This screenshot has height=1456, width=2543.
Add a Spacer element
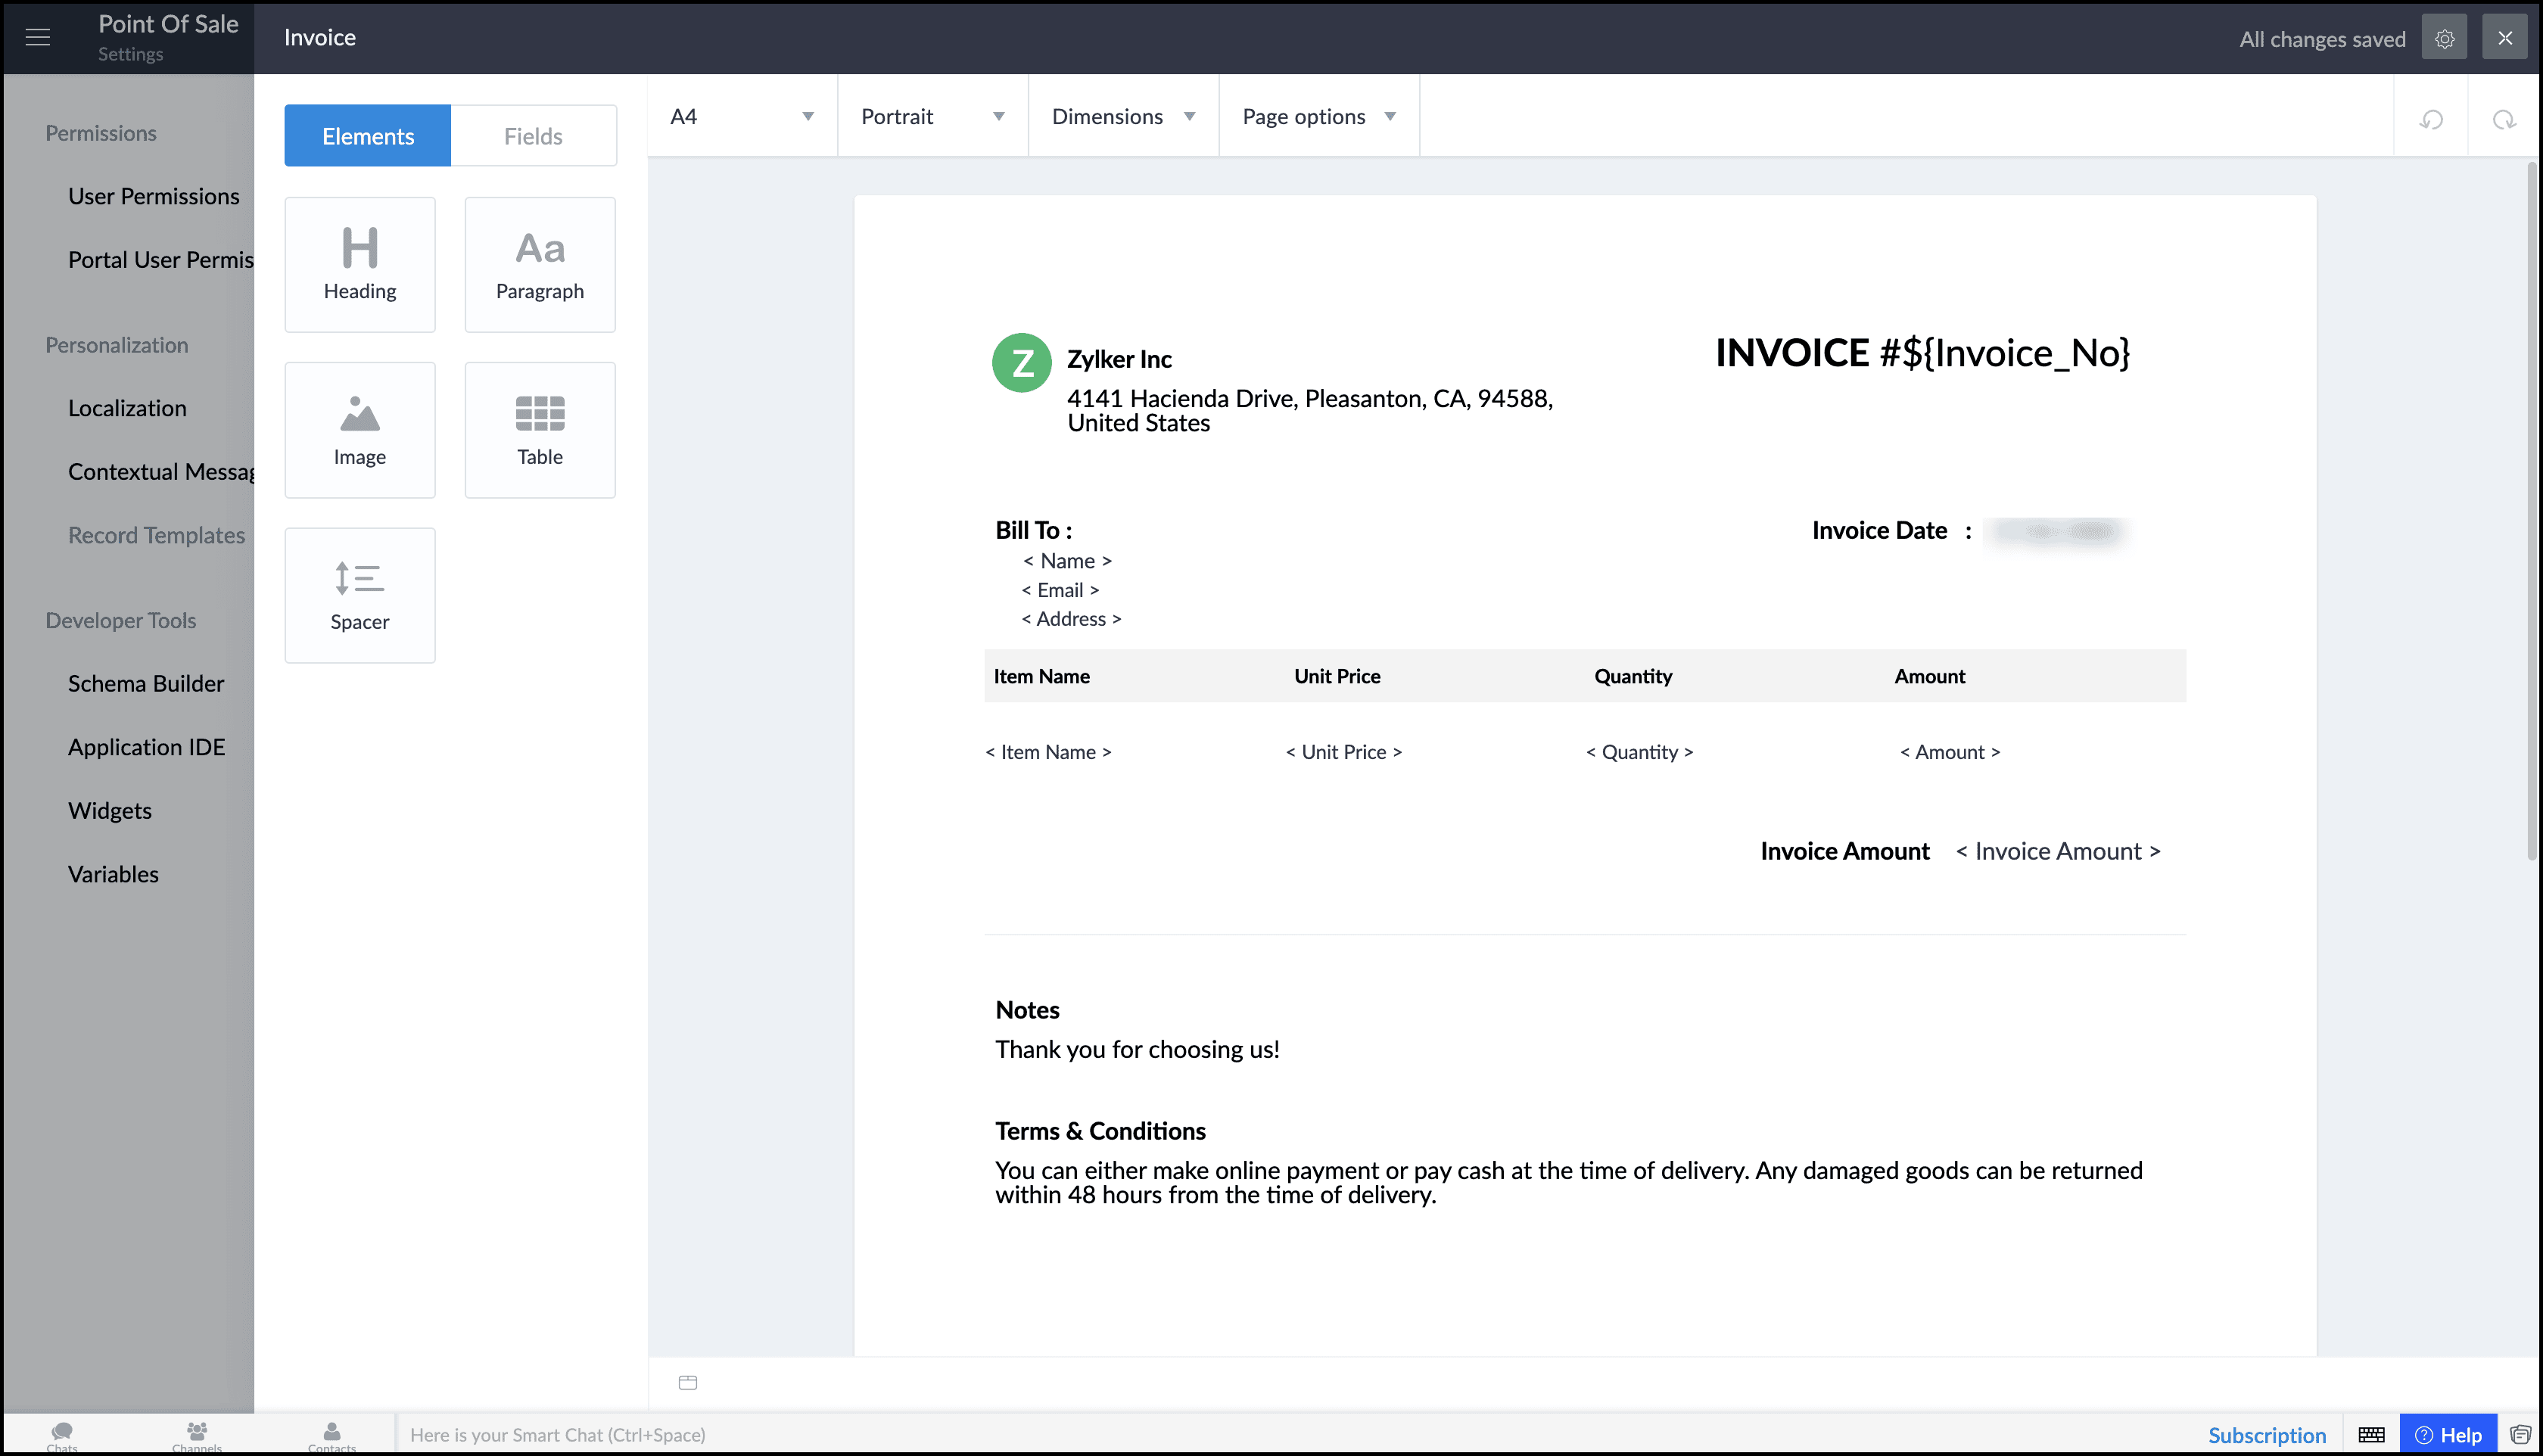(359, 595)
